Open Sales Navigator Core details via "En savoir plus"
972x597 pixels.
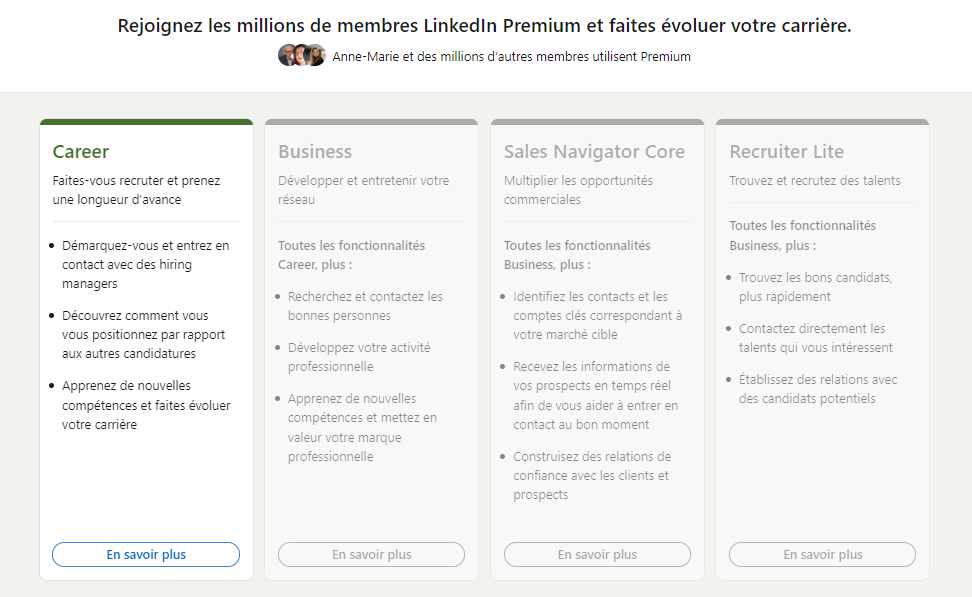(x=597, y=554)
